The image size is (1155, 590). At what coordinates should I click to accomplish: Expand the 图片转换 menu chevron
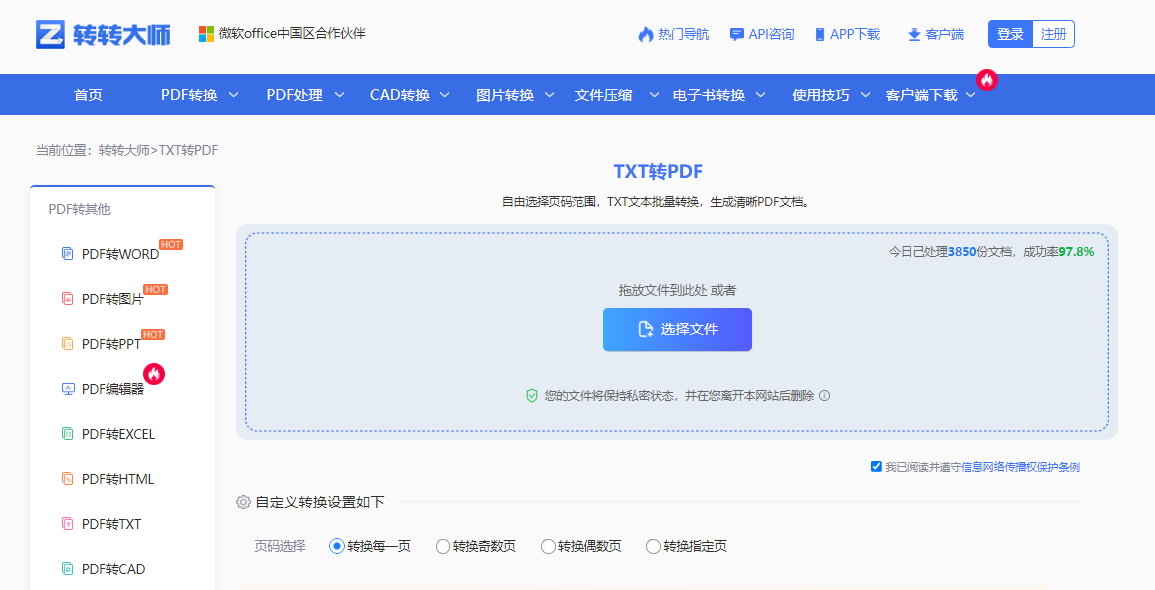click(550, 95)
